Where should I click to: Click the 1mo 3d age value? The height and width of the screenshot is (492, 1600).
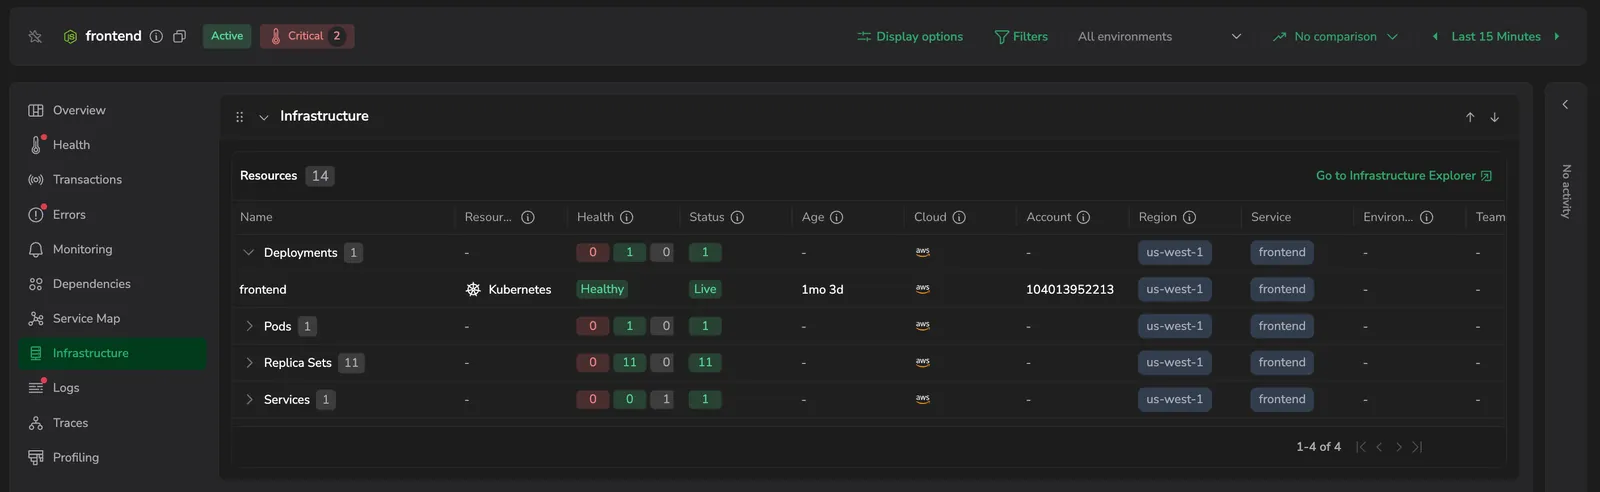[x=822, y=290]
